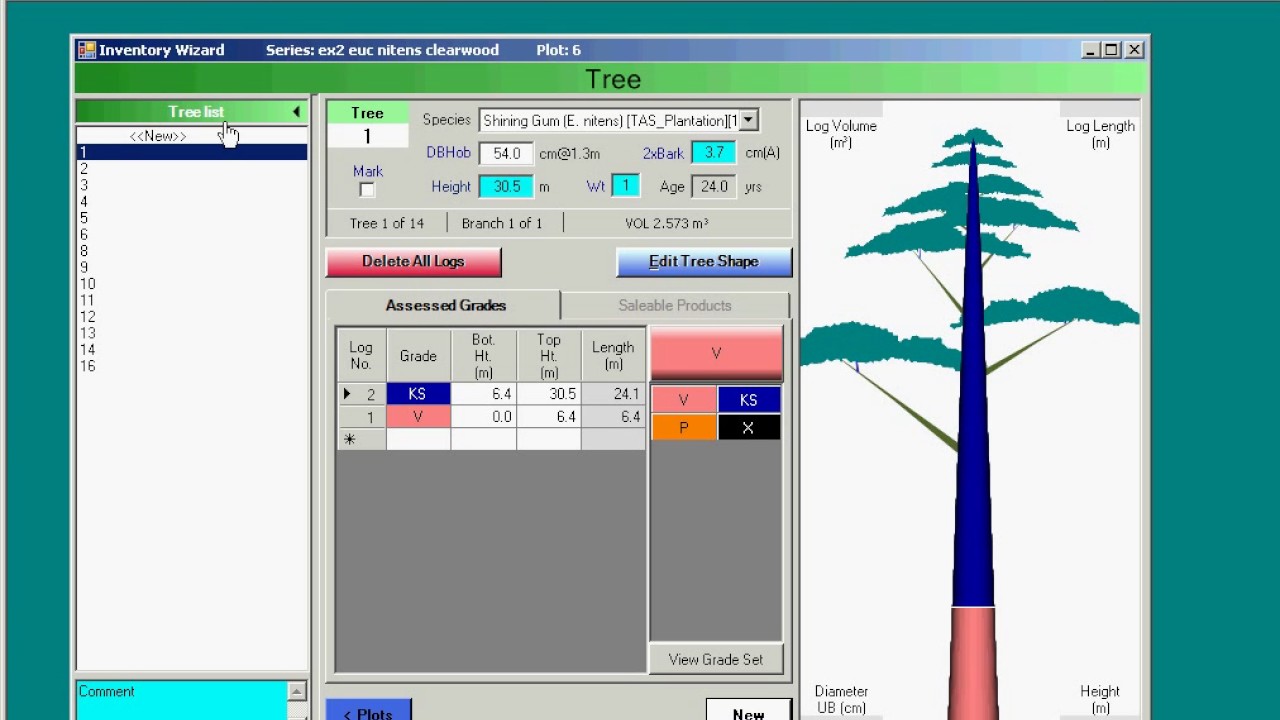Switch to the Assessed Grades tab

446,305
